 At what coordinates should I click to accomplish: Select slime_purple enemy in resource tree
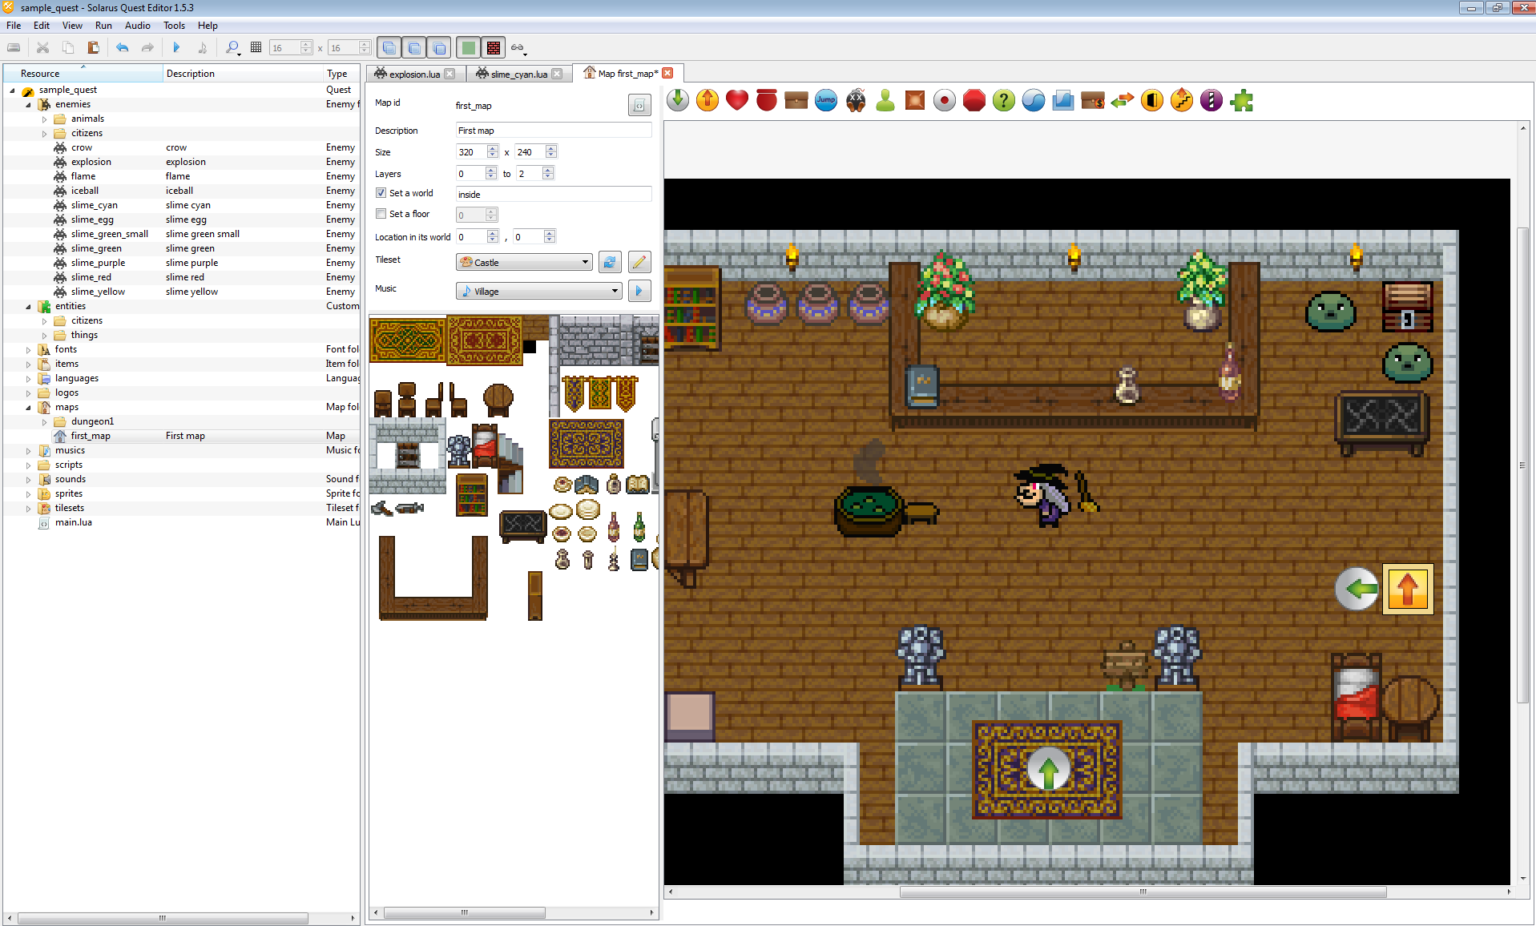tap(98, 263)
